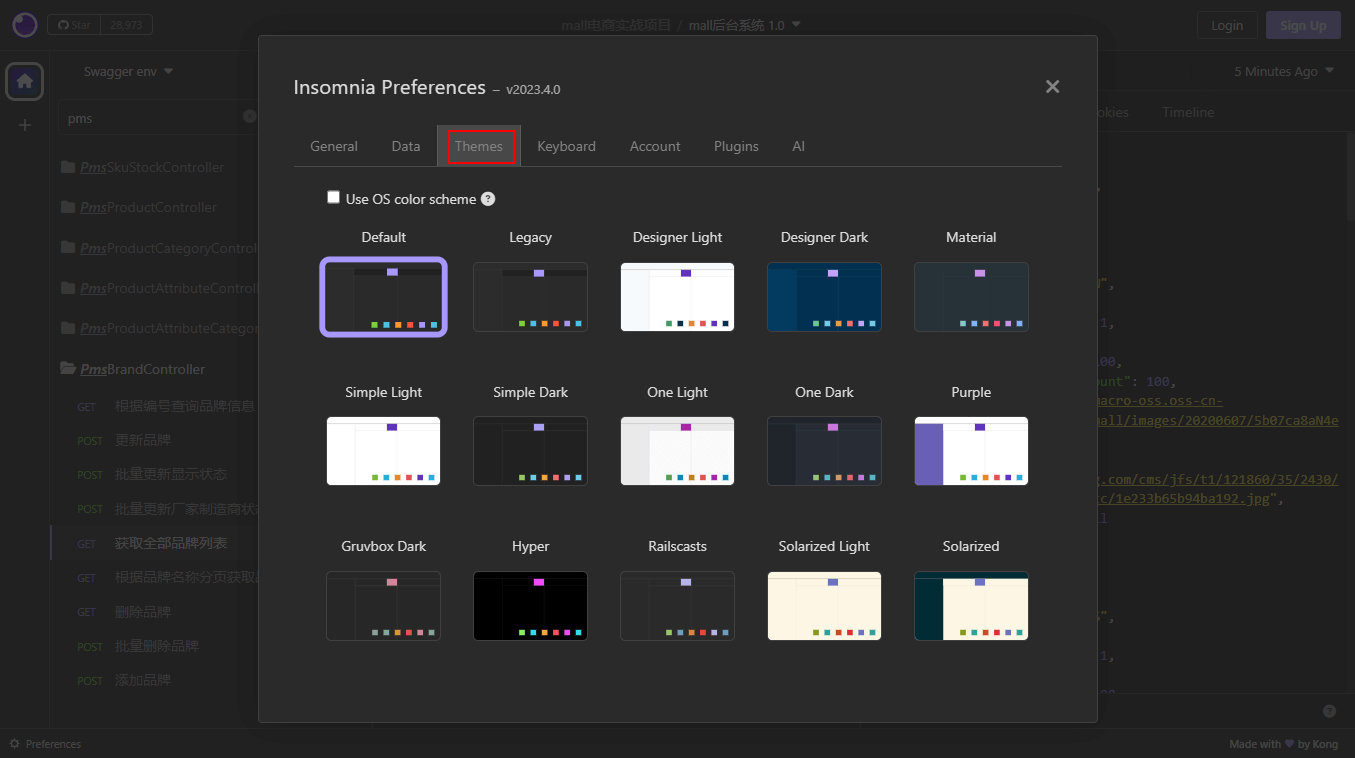
Task: Select the Hyper theme preview
Action: pos(530,606)
